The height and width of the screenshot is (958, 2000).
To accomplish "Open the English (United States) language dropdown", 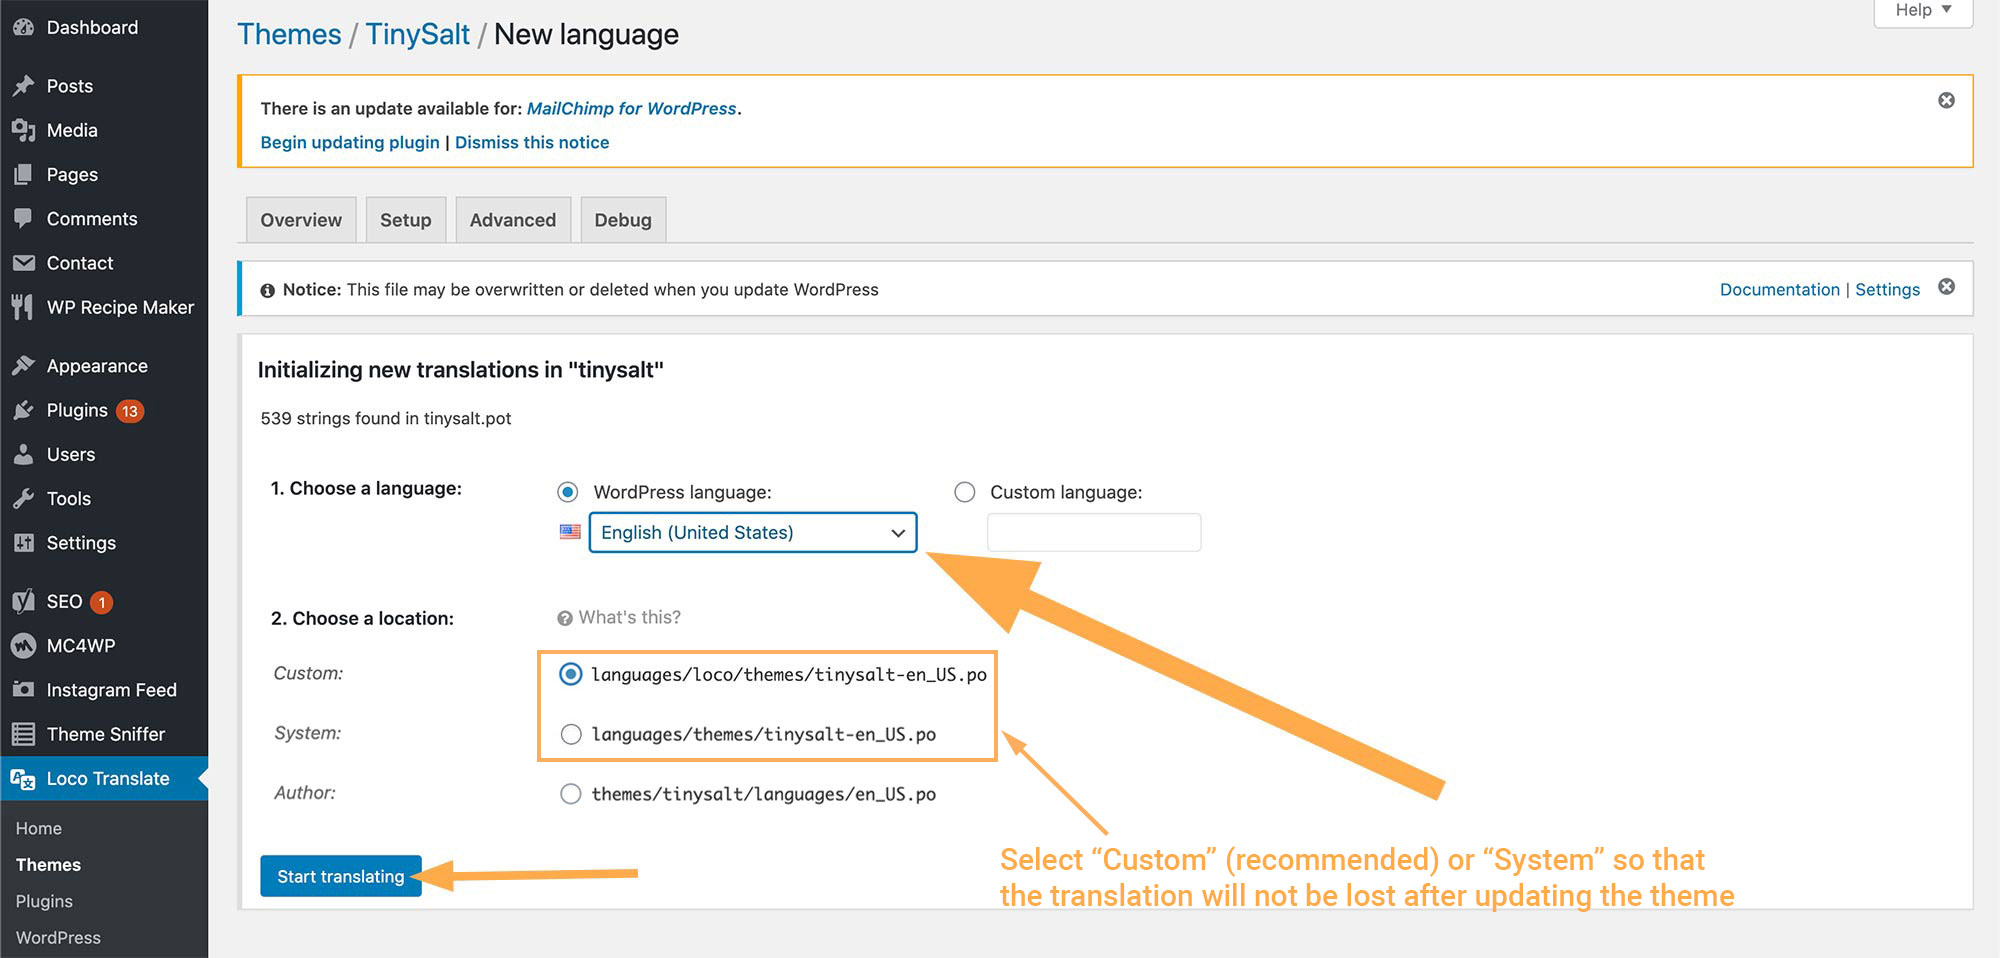I will pos(751,532).
